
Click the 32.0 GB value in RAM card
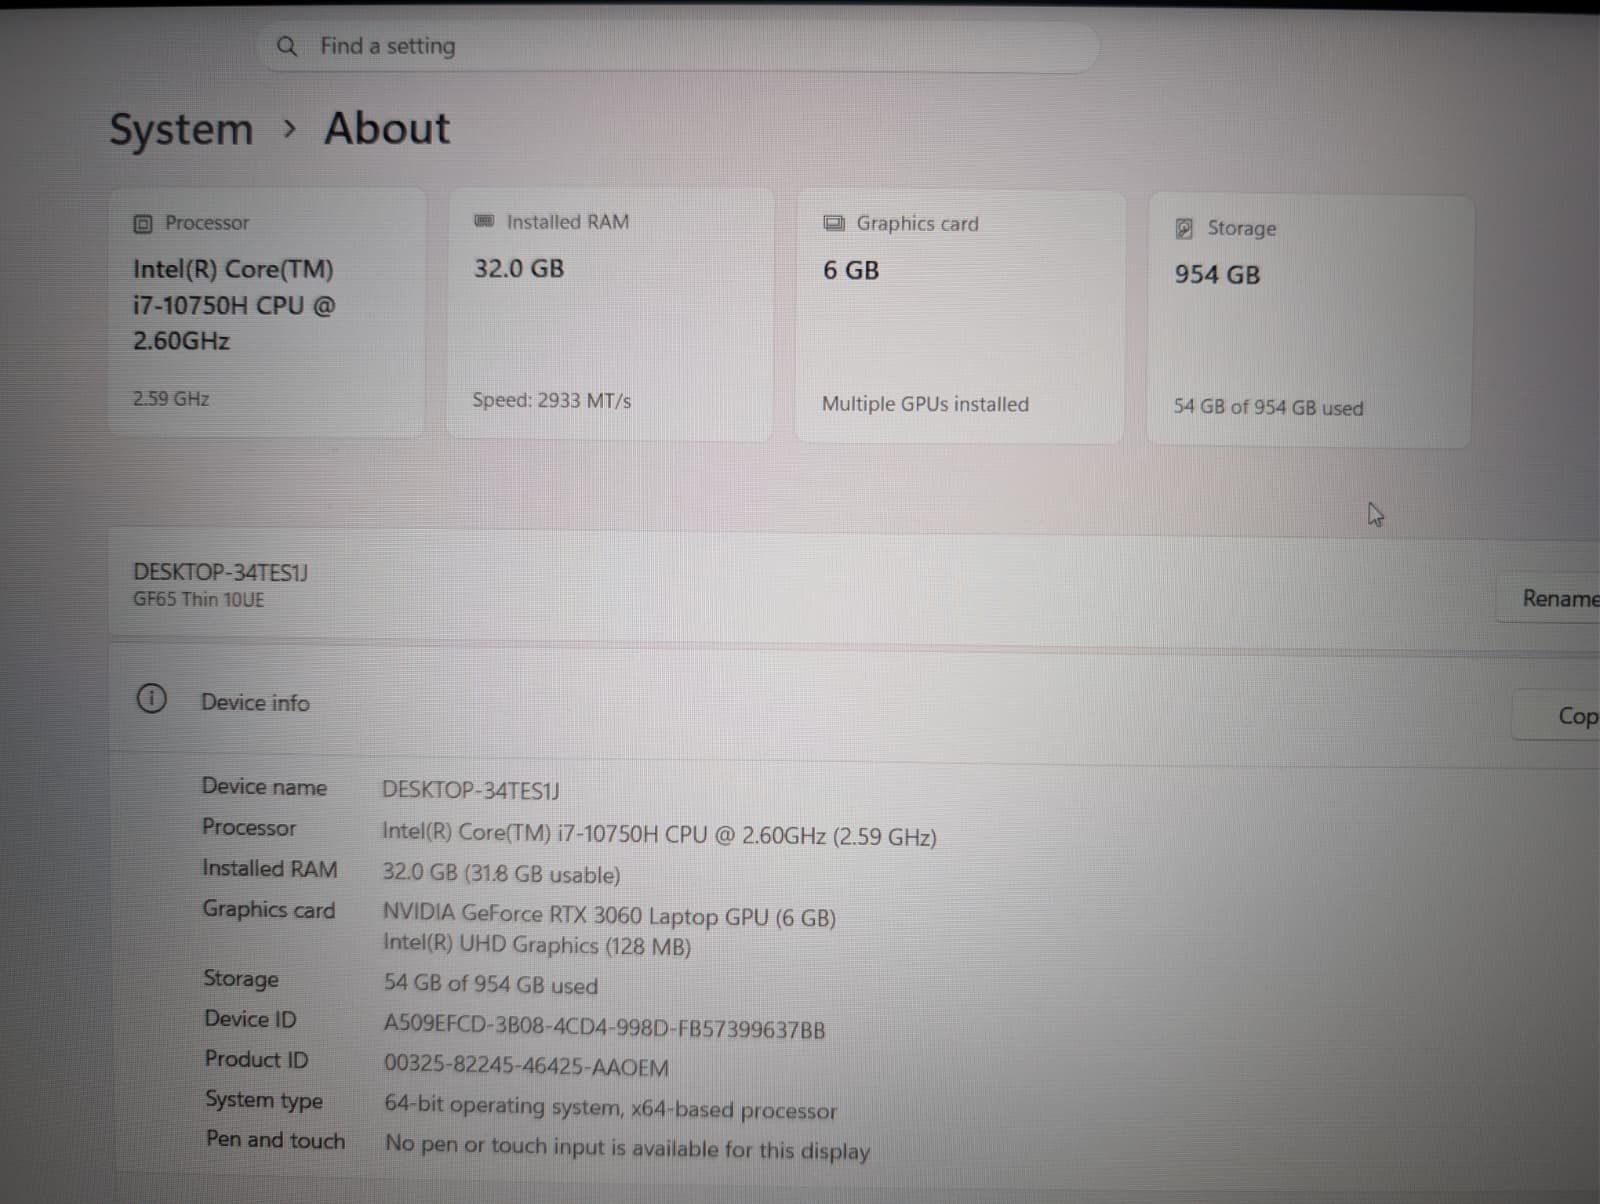pos(519,269)
